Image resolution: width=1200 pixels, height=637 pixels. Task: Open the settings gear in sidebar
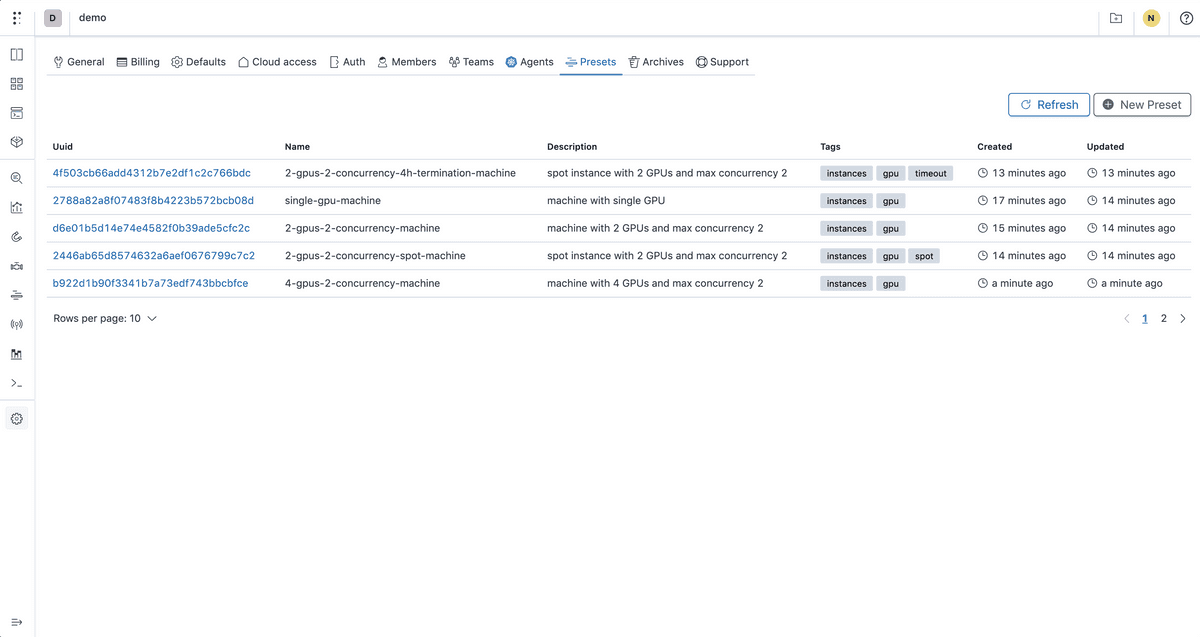[17, 419]
